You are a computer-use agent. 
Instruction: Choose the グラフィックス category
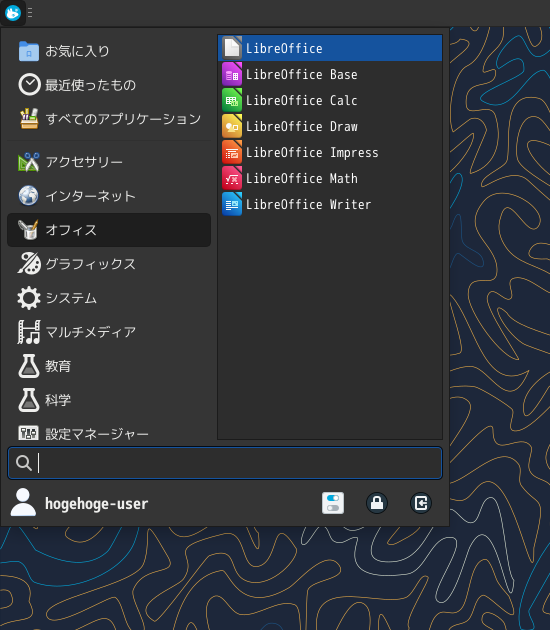(109, 264)
